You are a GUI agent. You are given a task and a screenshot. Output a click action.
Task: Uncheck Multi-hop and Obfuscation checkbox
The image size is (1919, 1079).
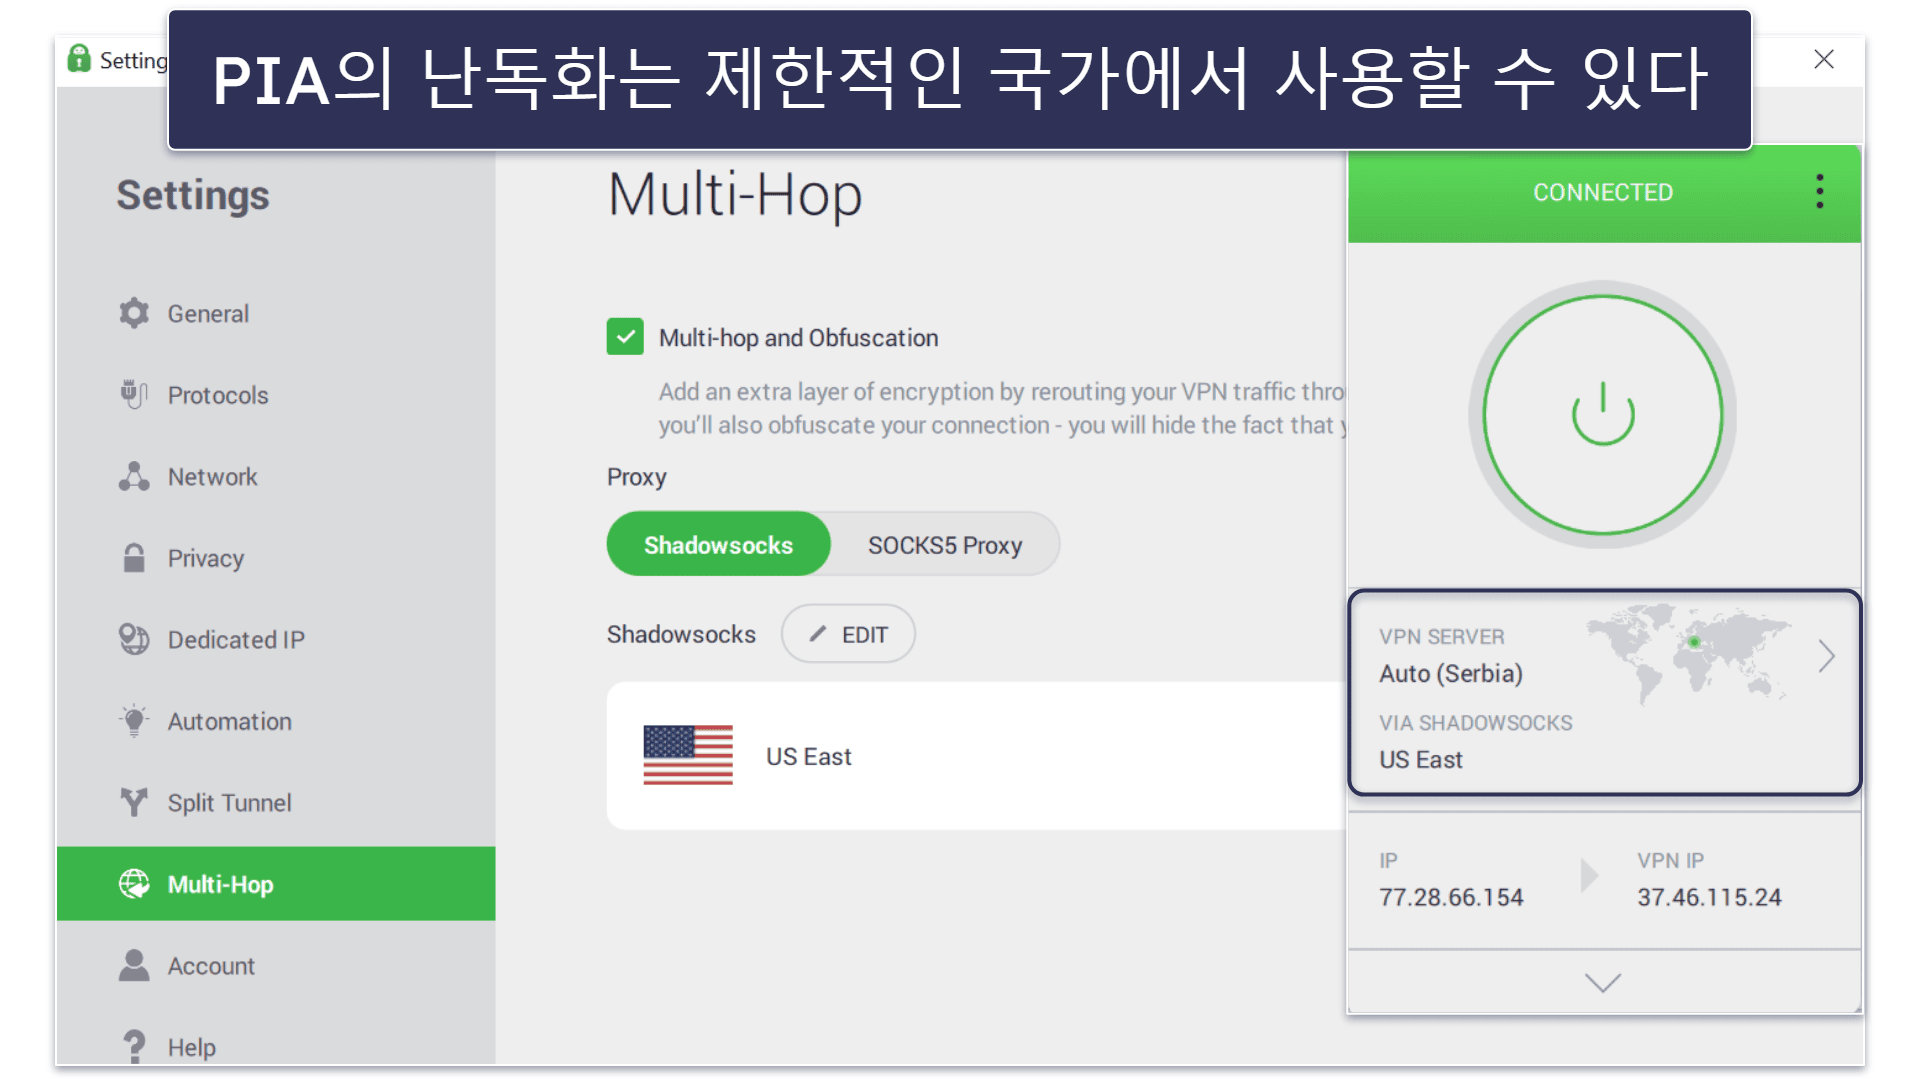click(625, 337)
